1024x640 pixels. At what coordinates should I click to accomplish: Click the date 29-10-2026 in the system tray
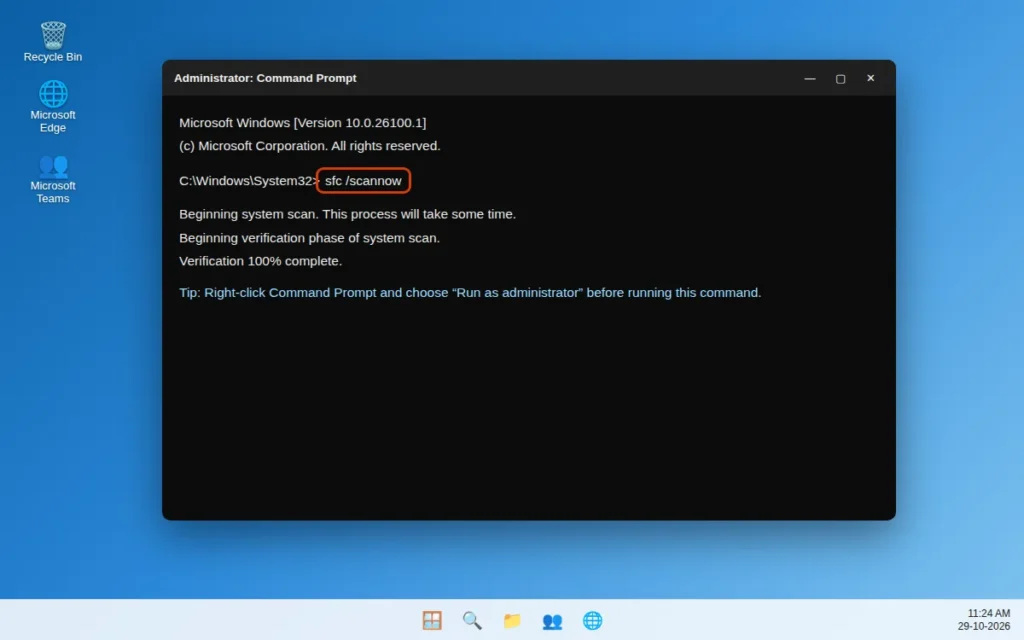tap(984, 626)
